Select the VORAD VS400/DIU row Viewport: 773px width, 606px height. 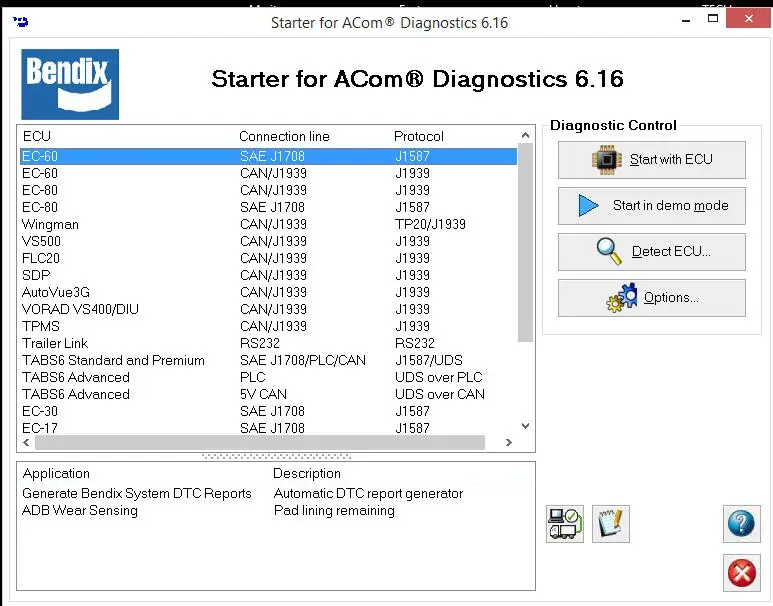click(x=269, y=310)
